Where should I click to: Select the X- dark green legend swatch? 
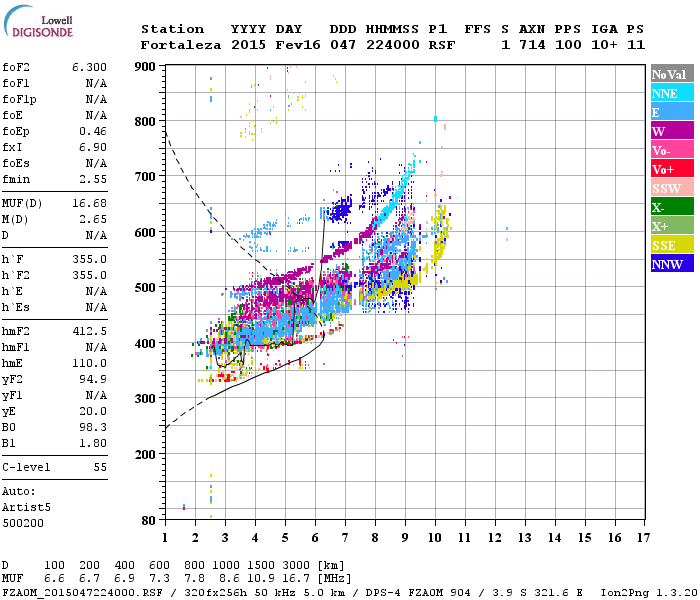coord(672,207)
